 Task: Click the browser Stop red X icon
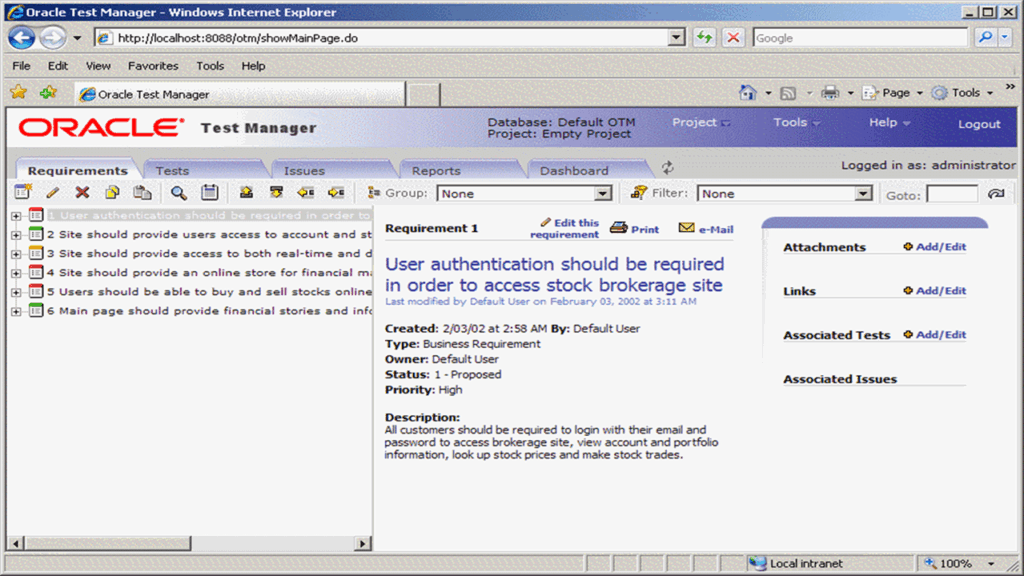(x=733, y=38)
